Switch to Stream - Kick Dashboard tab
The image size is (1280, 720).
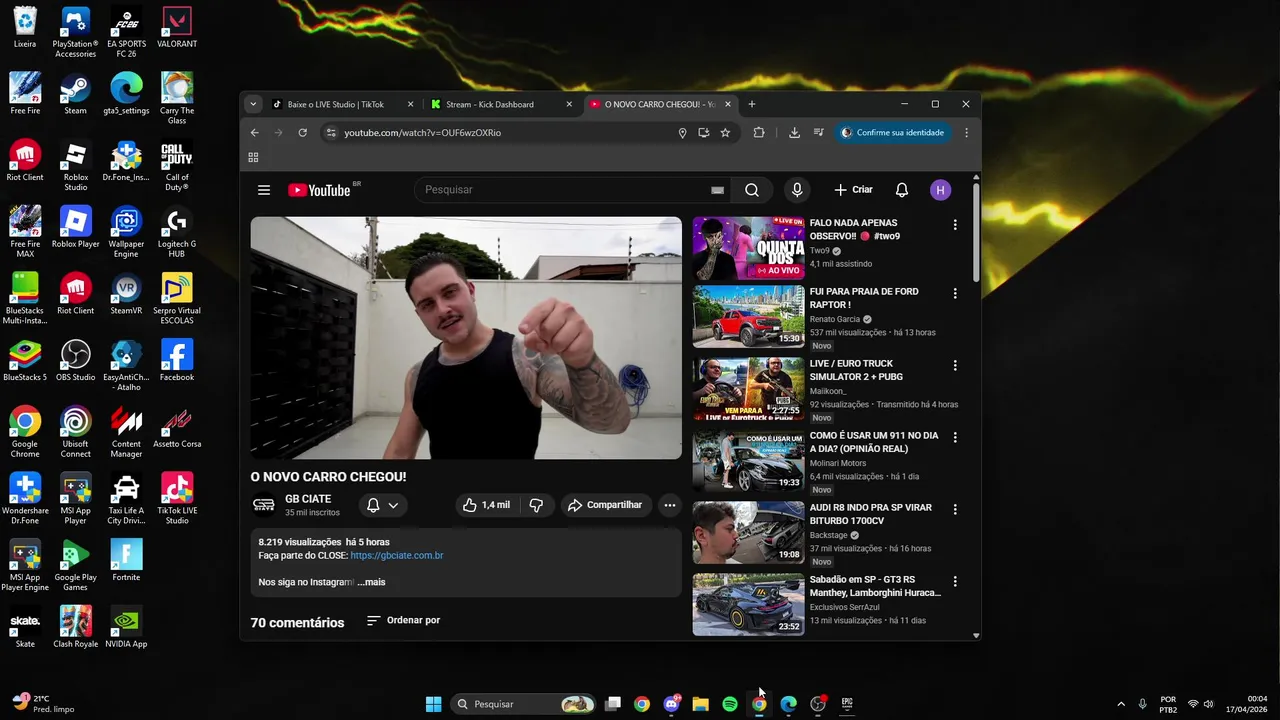coord(490,104)
